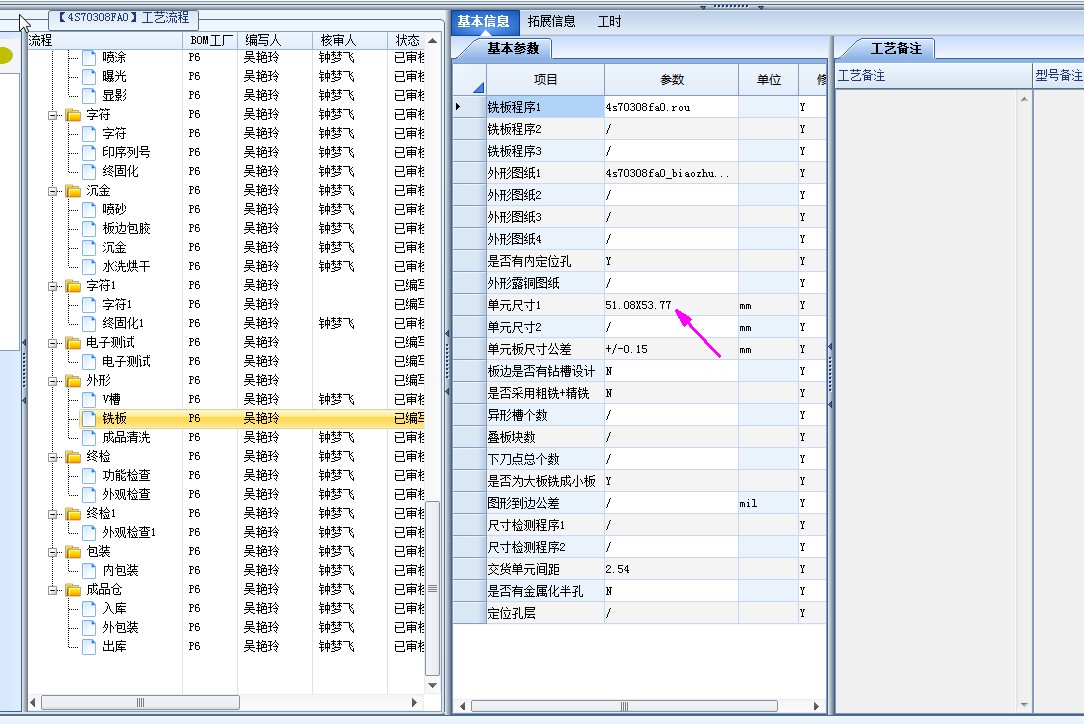Click the 核审人 column header
The height and width of the screenshot is (724, 1084).
(350, 40)
